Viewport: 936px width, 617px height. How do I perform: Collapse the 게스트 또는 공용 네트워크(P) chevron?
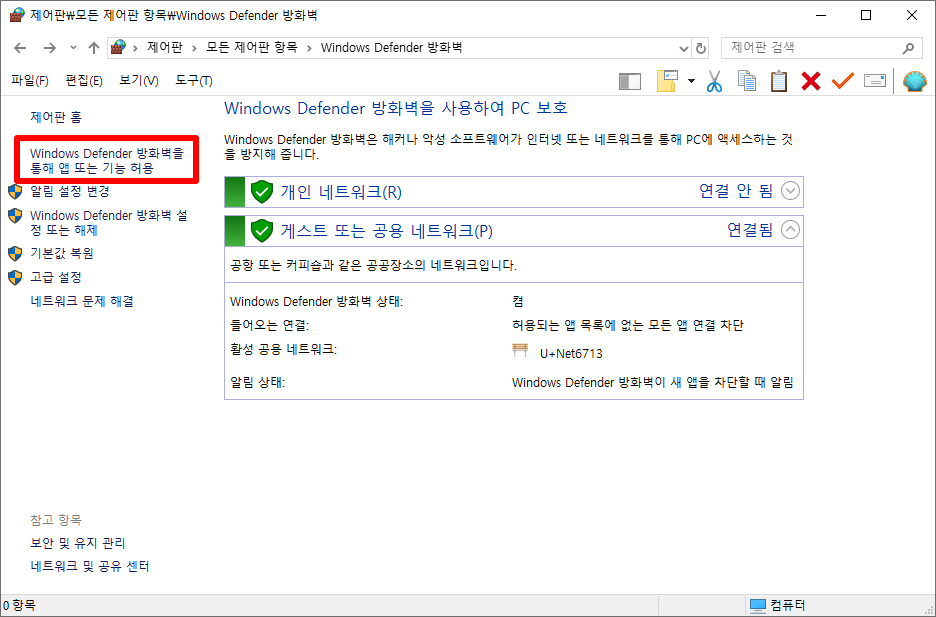point(790,230)
